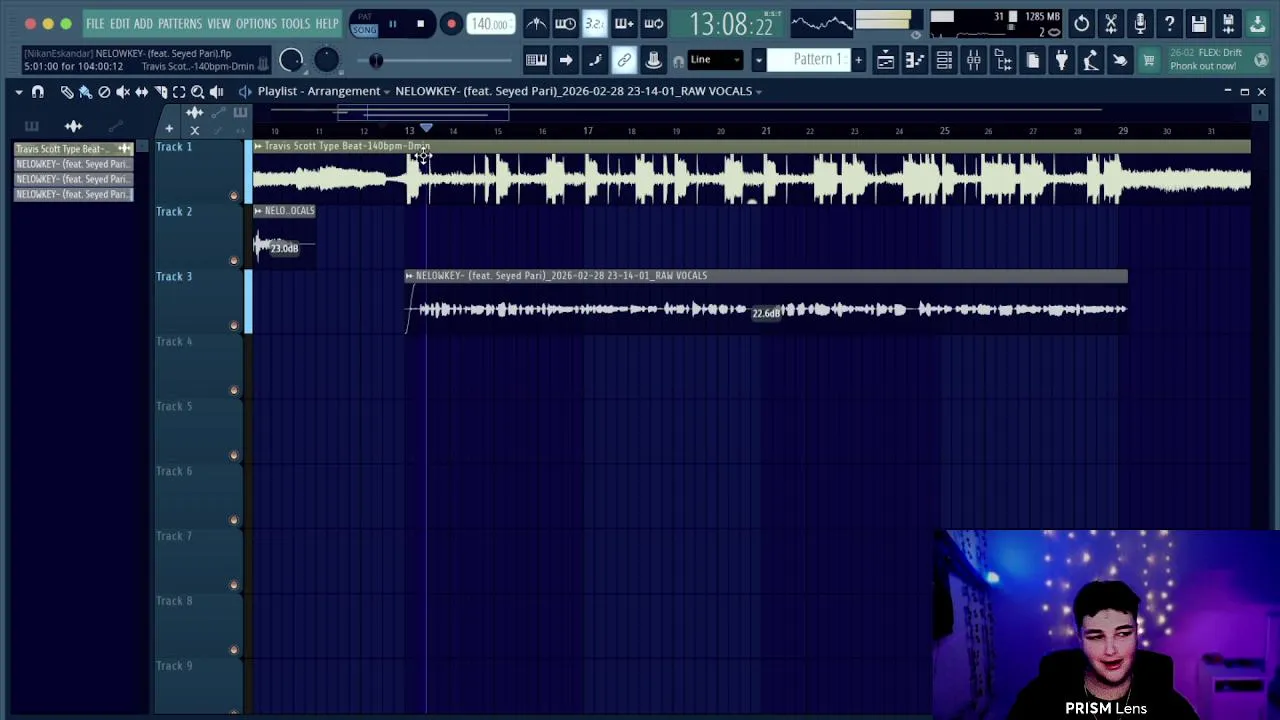Open the plugin picker plug icon
Viewport: 1280px width, 720px height.
(x=1062, y=61)
